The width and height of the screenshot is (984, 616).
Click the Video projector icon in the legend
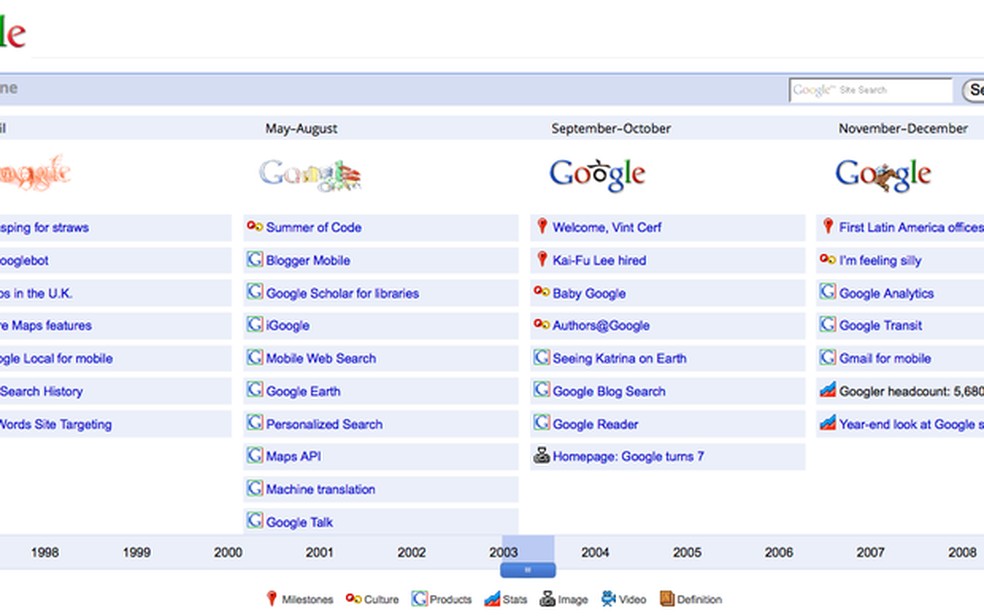[x=610, y=598]
